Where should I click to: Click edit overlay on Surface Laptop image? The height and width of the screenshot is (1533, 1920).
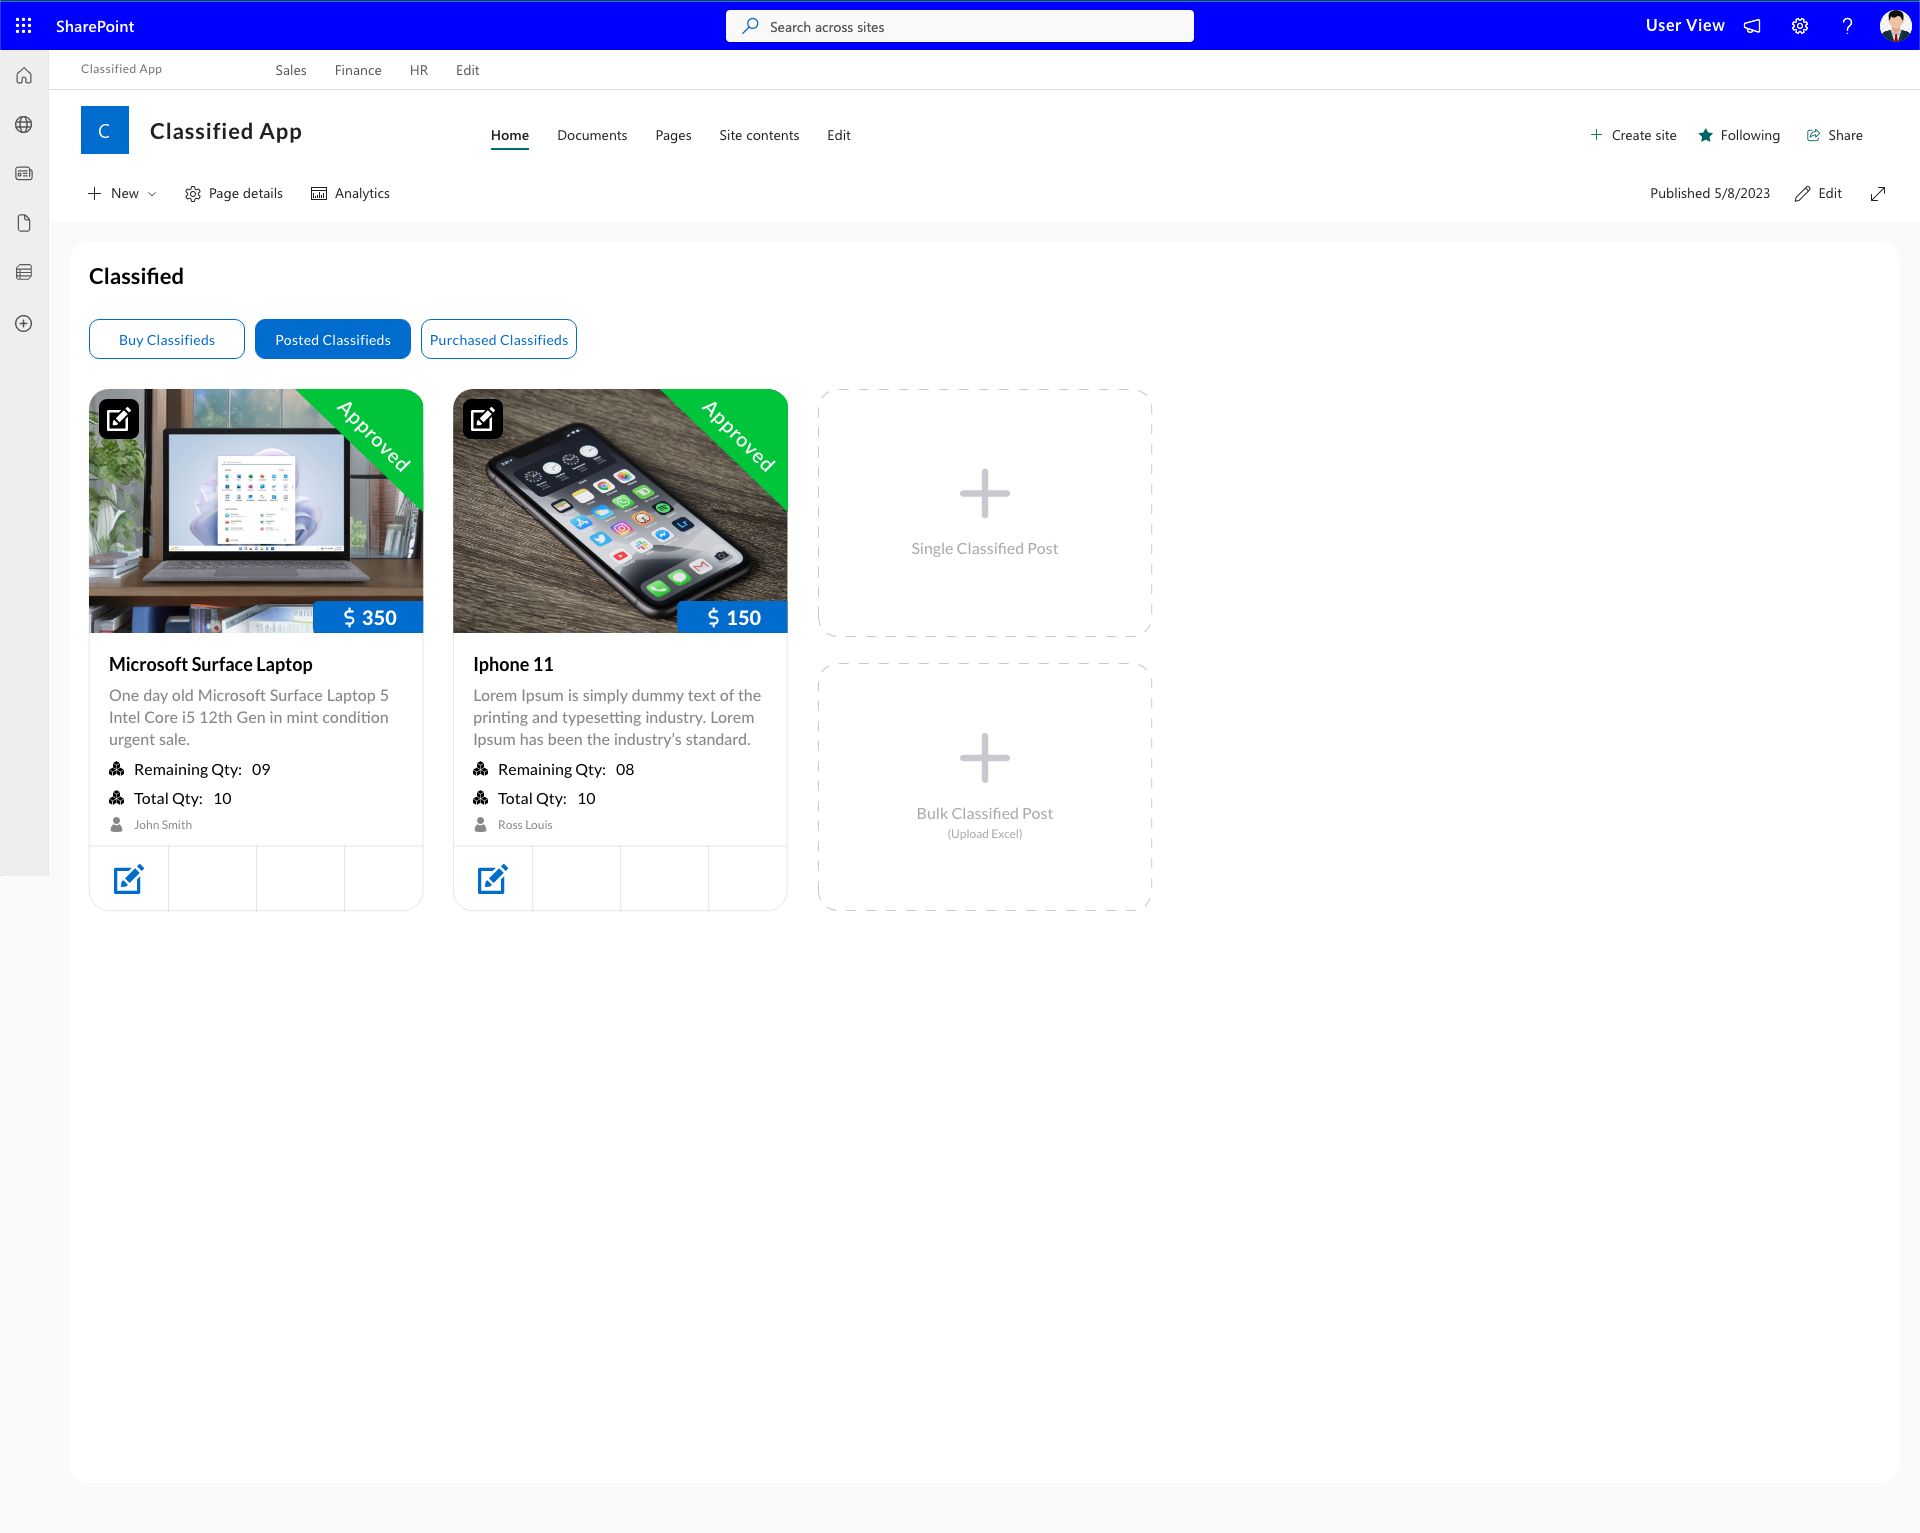119,419
